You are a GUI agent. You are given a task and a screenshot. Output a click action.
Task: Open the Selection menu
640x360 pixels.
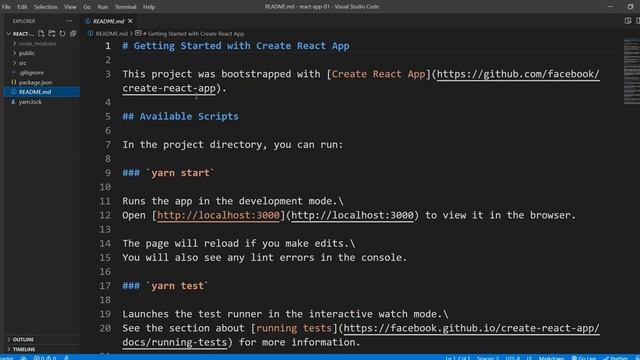(x=45, y=7)
